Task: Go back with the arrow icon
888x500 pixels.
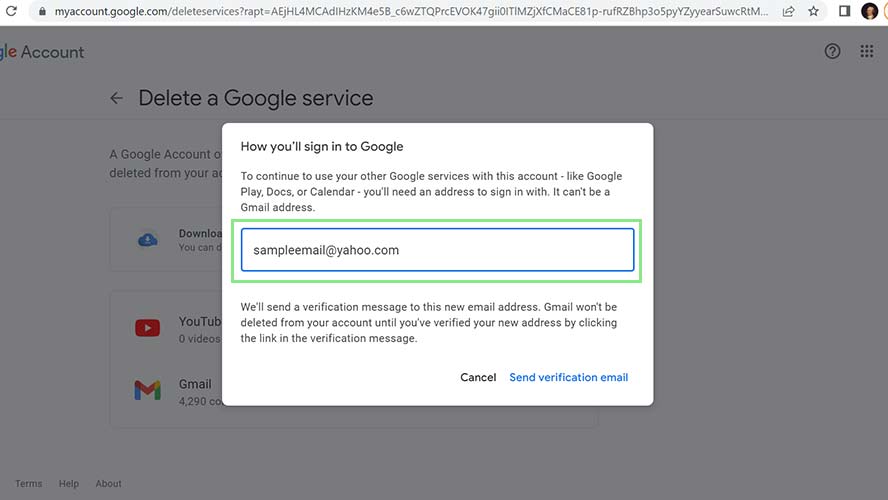Action: click(117, 99)
